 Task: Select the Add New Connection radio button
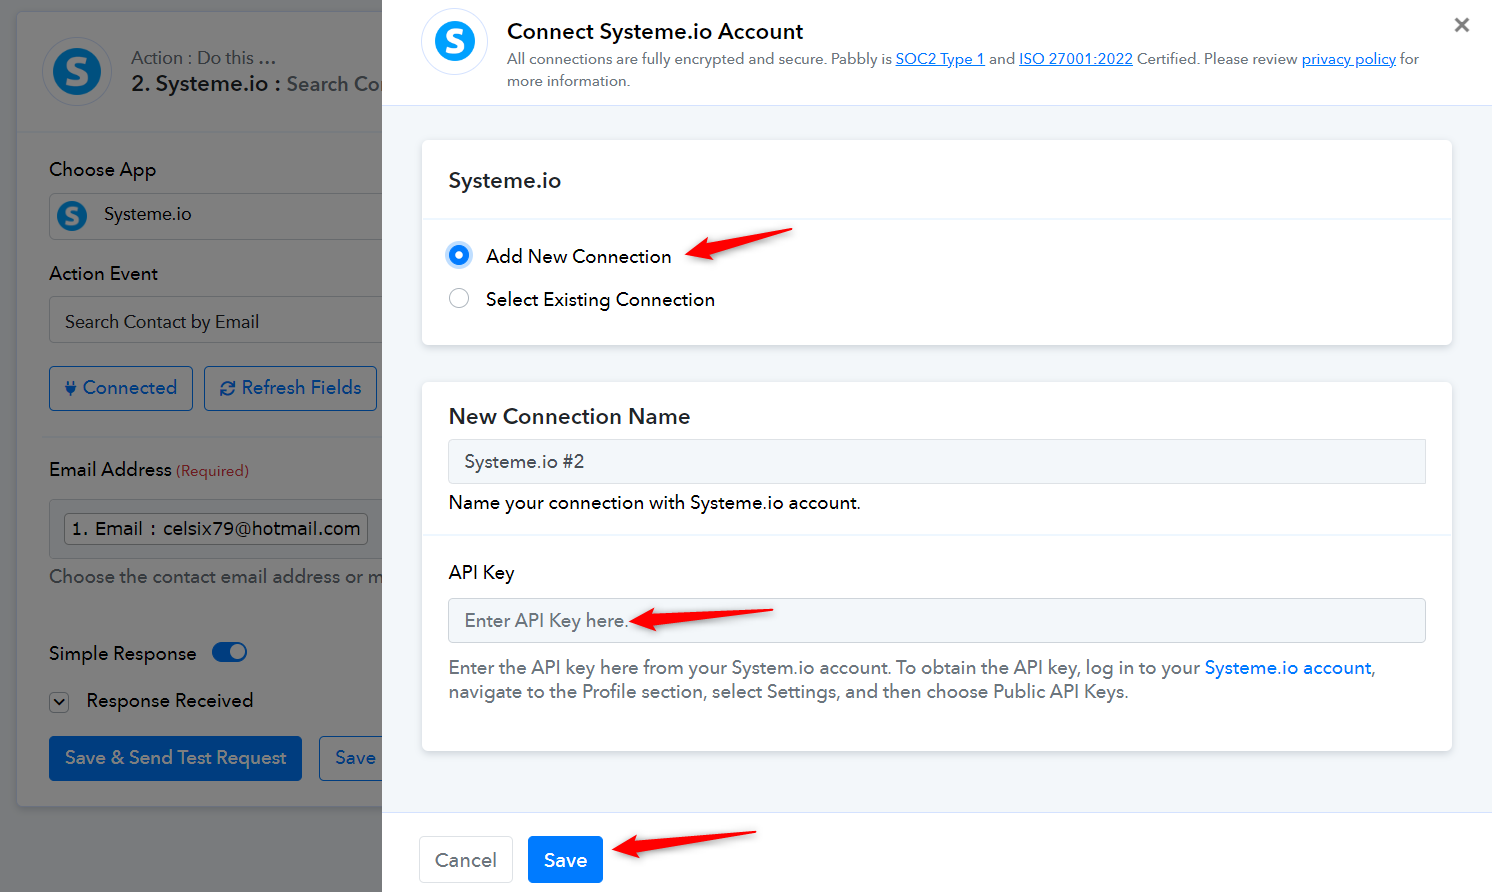[459, 256]
